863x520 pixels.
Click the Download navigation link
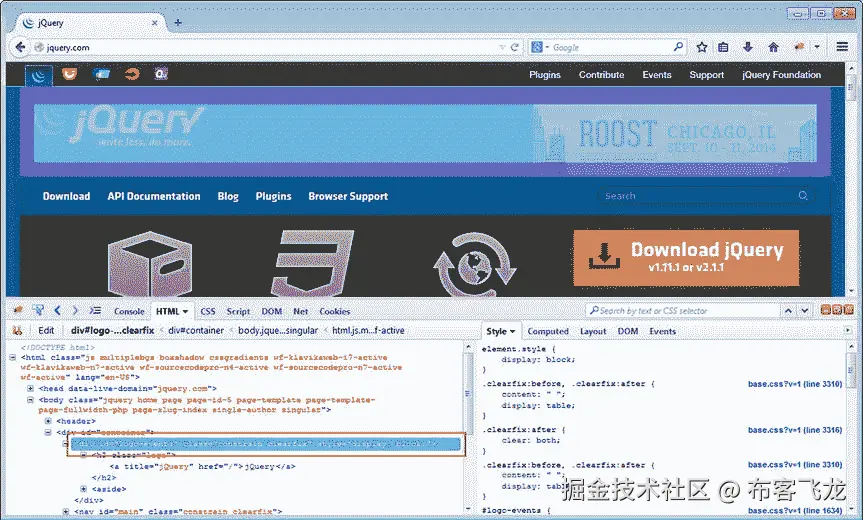click(x=67, y=196)
